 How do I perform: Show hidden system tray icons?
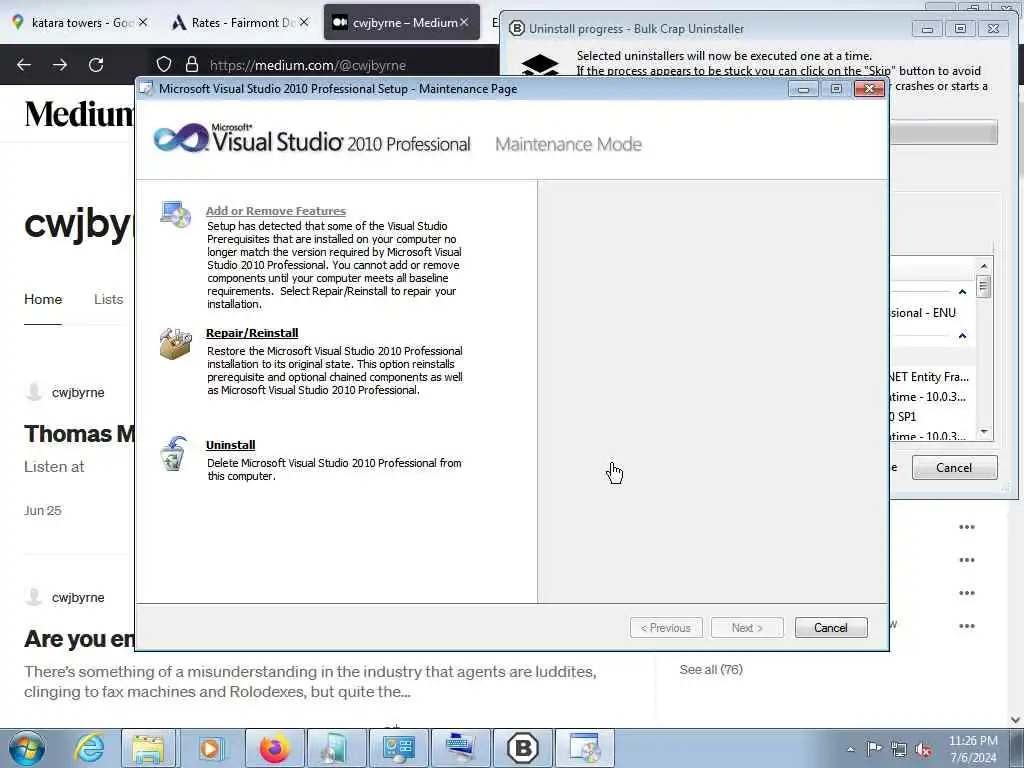(850, 750)
